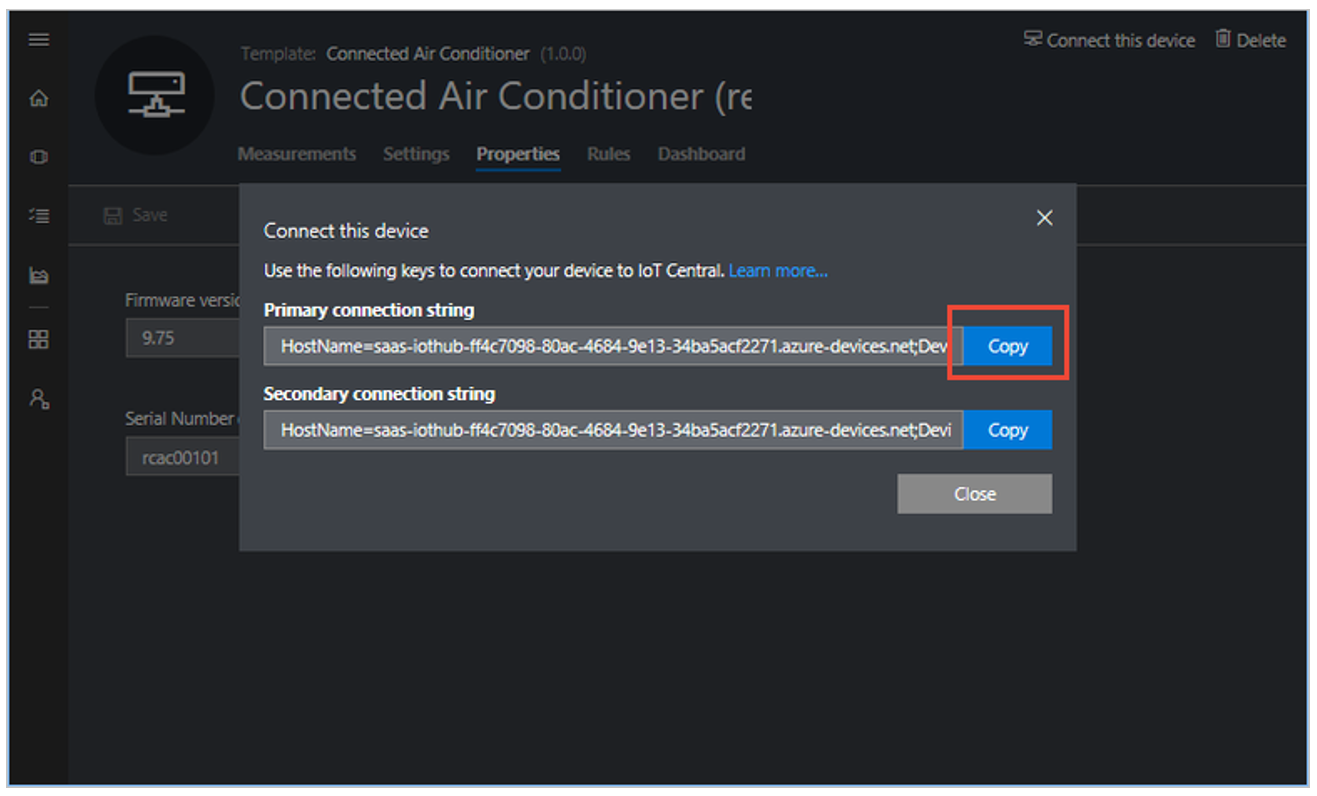Switch to the Settings tab
Viewport: 1317px width, 796px height.
[416, 154]
